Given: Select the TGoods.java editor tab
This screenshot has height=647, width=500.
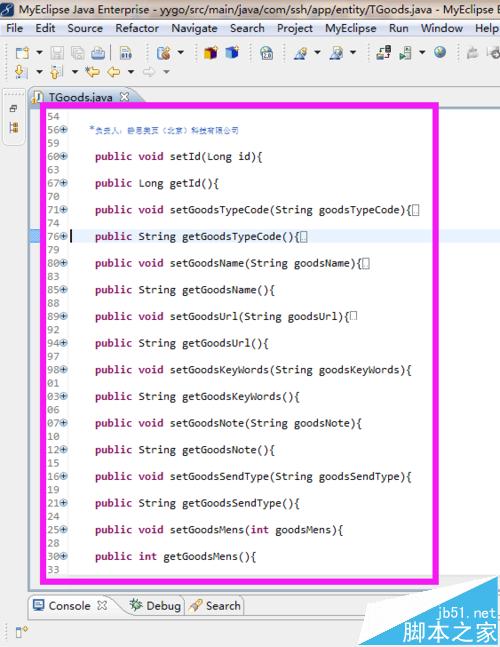Looking at the screenshot, I should [80, 97].
